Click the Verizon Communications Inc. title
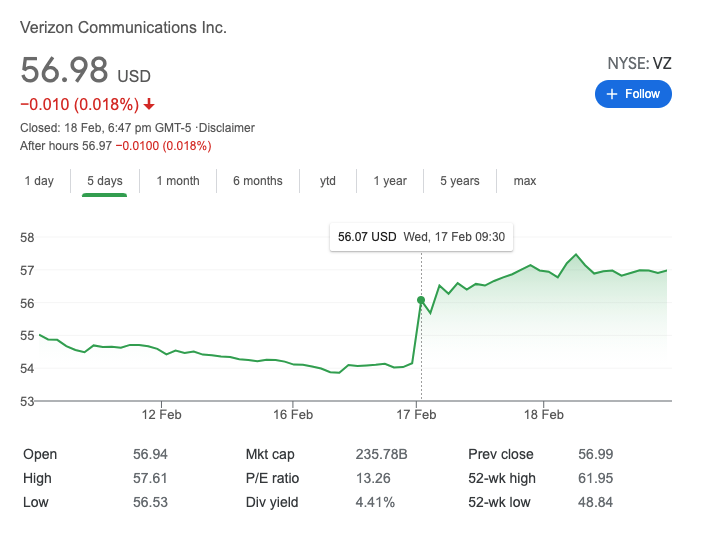Screen dimensions: 703x536 point(124,27)
